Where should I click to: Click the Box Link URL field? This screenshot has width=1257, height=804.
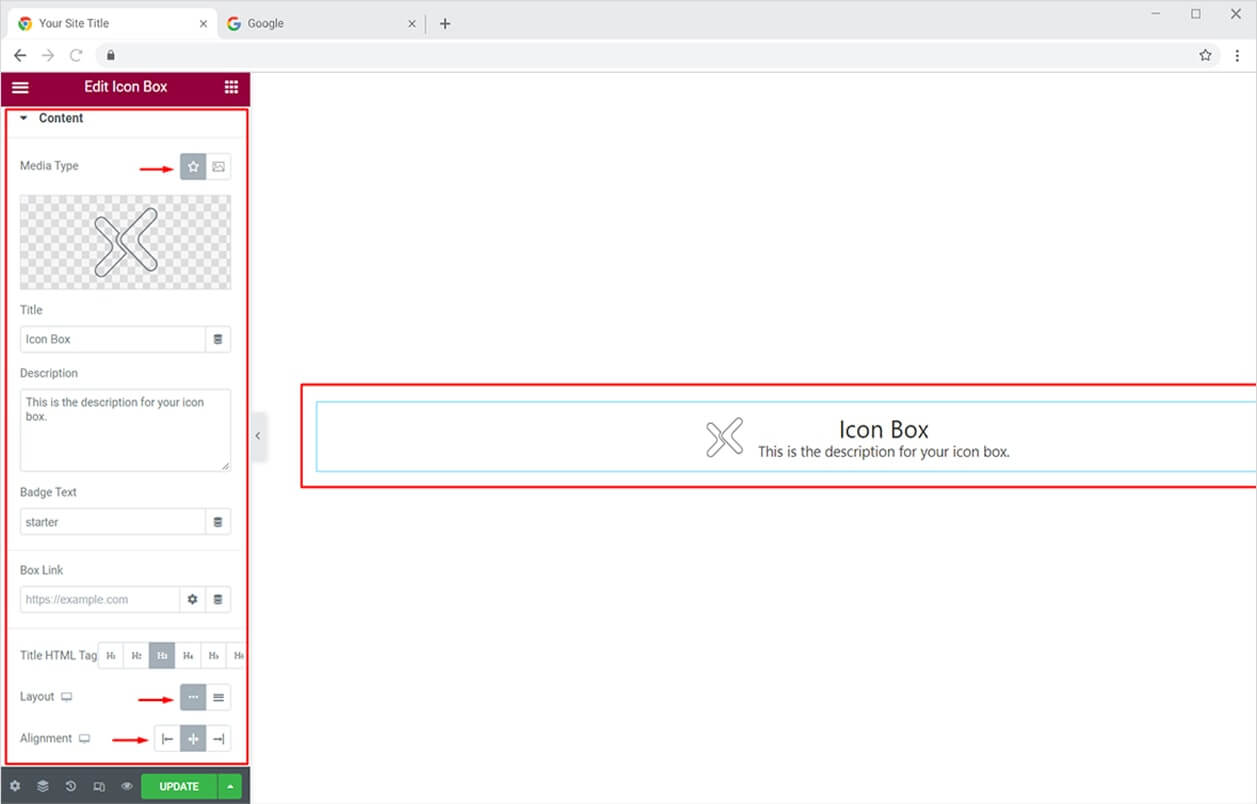tap(100, 600)
